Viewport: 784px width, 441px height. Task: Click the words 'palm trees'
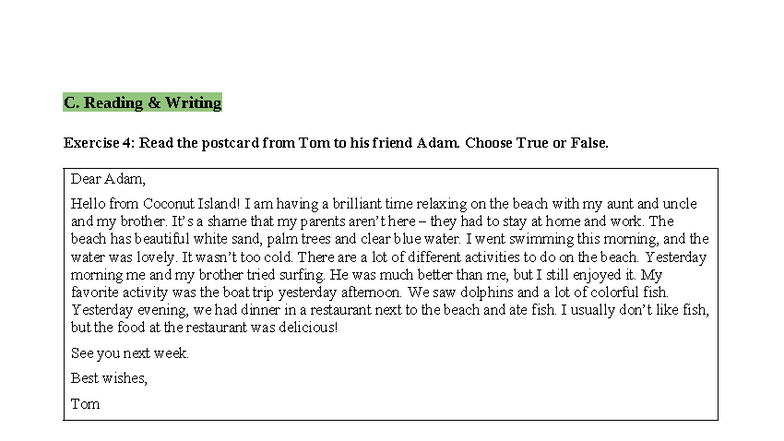298,239
